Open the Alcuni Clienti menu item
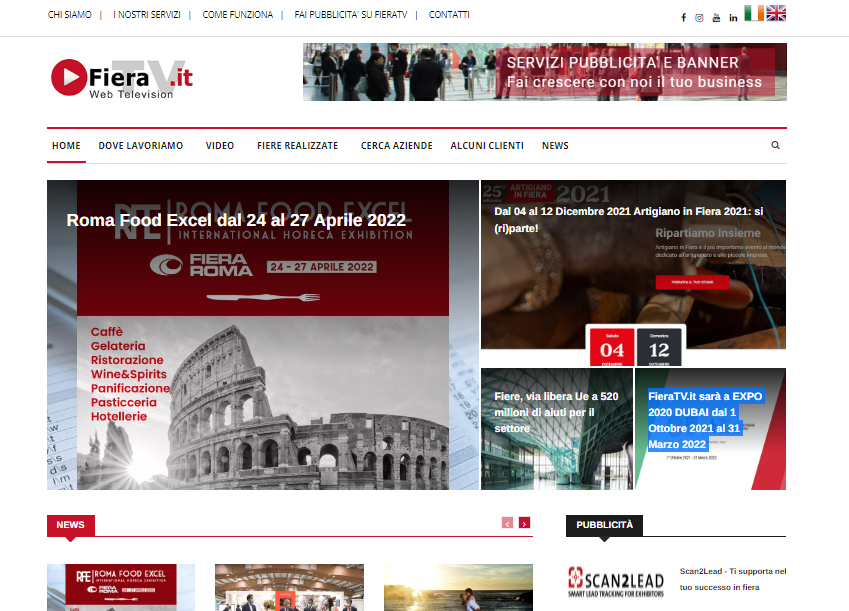849x611 pixels. pyautogui.click(x=487, y=146)
